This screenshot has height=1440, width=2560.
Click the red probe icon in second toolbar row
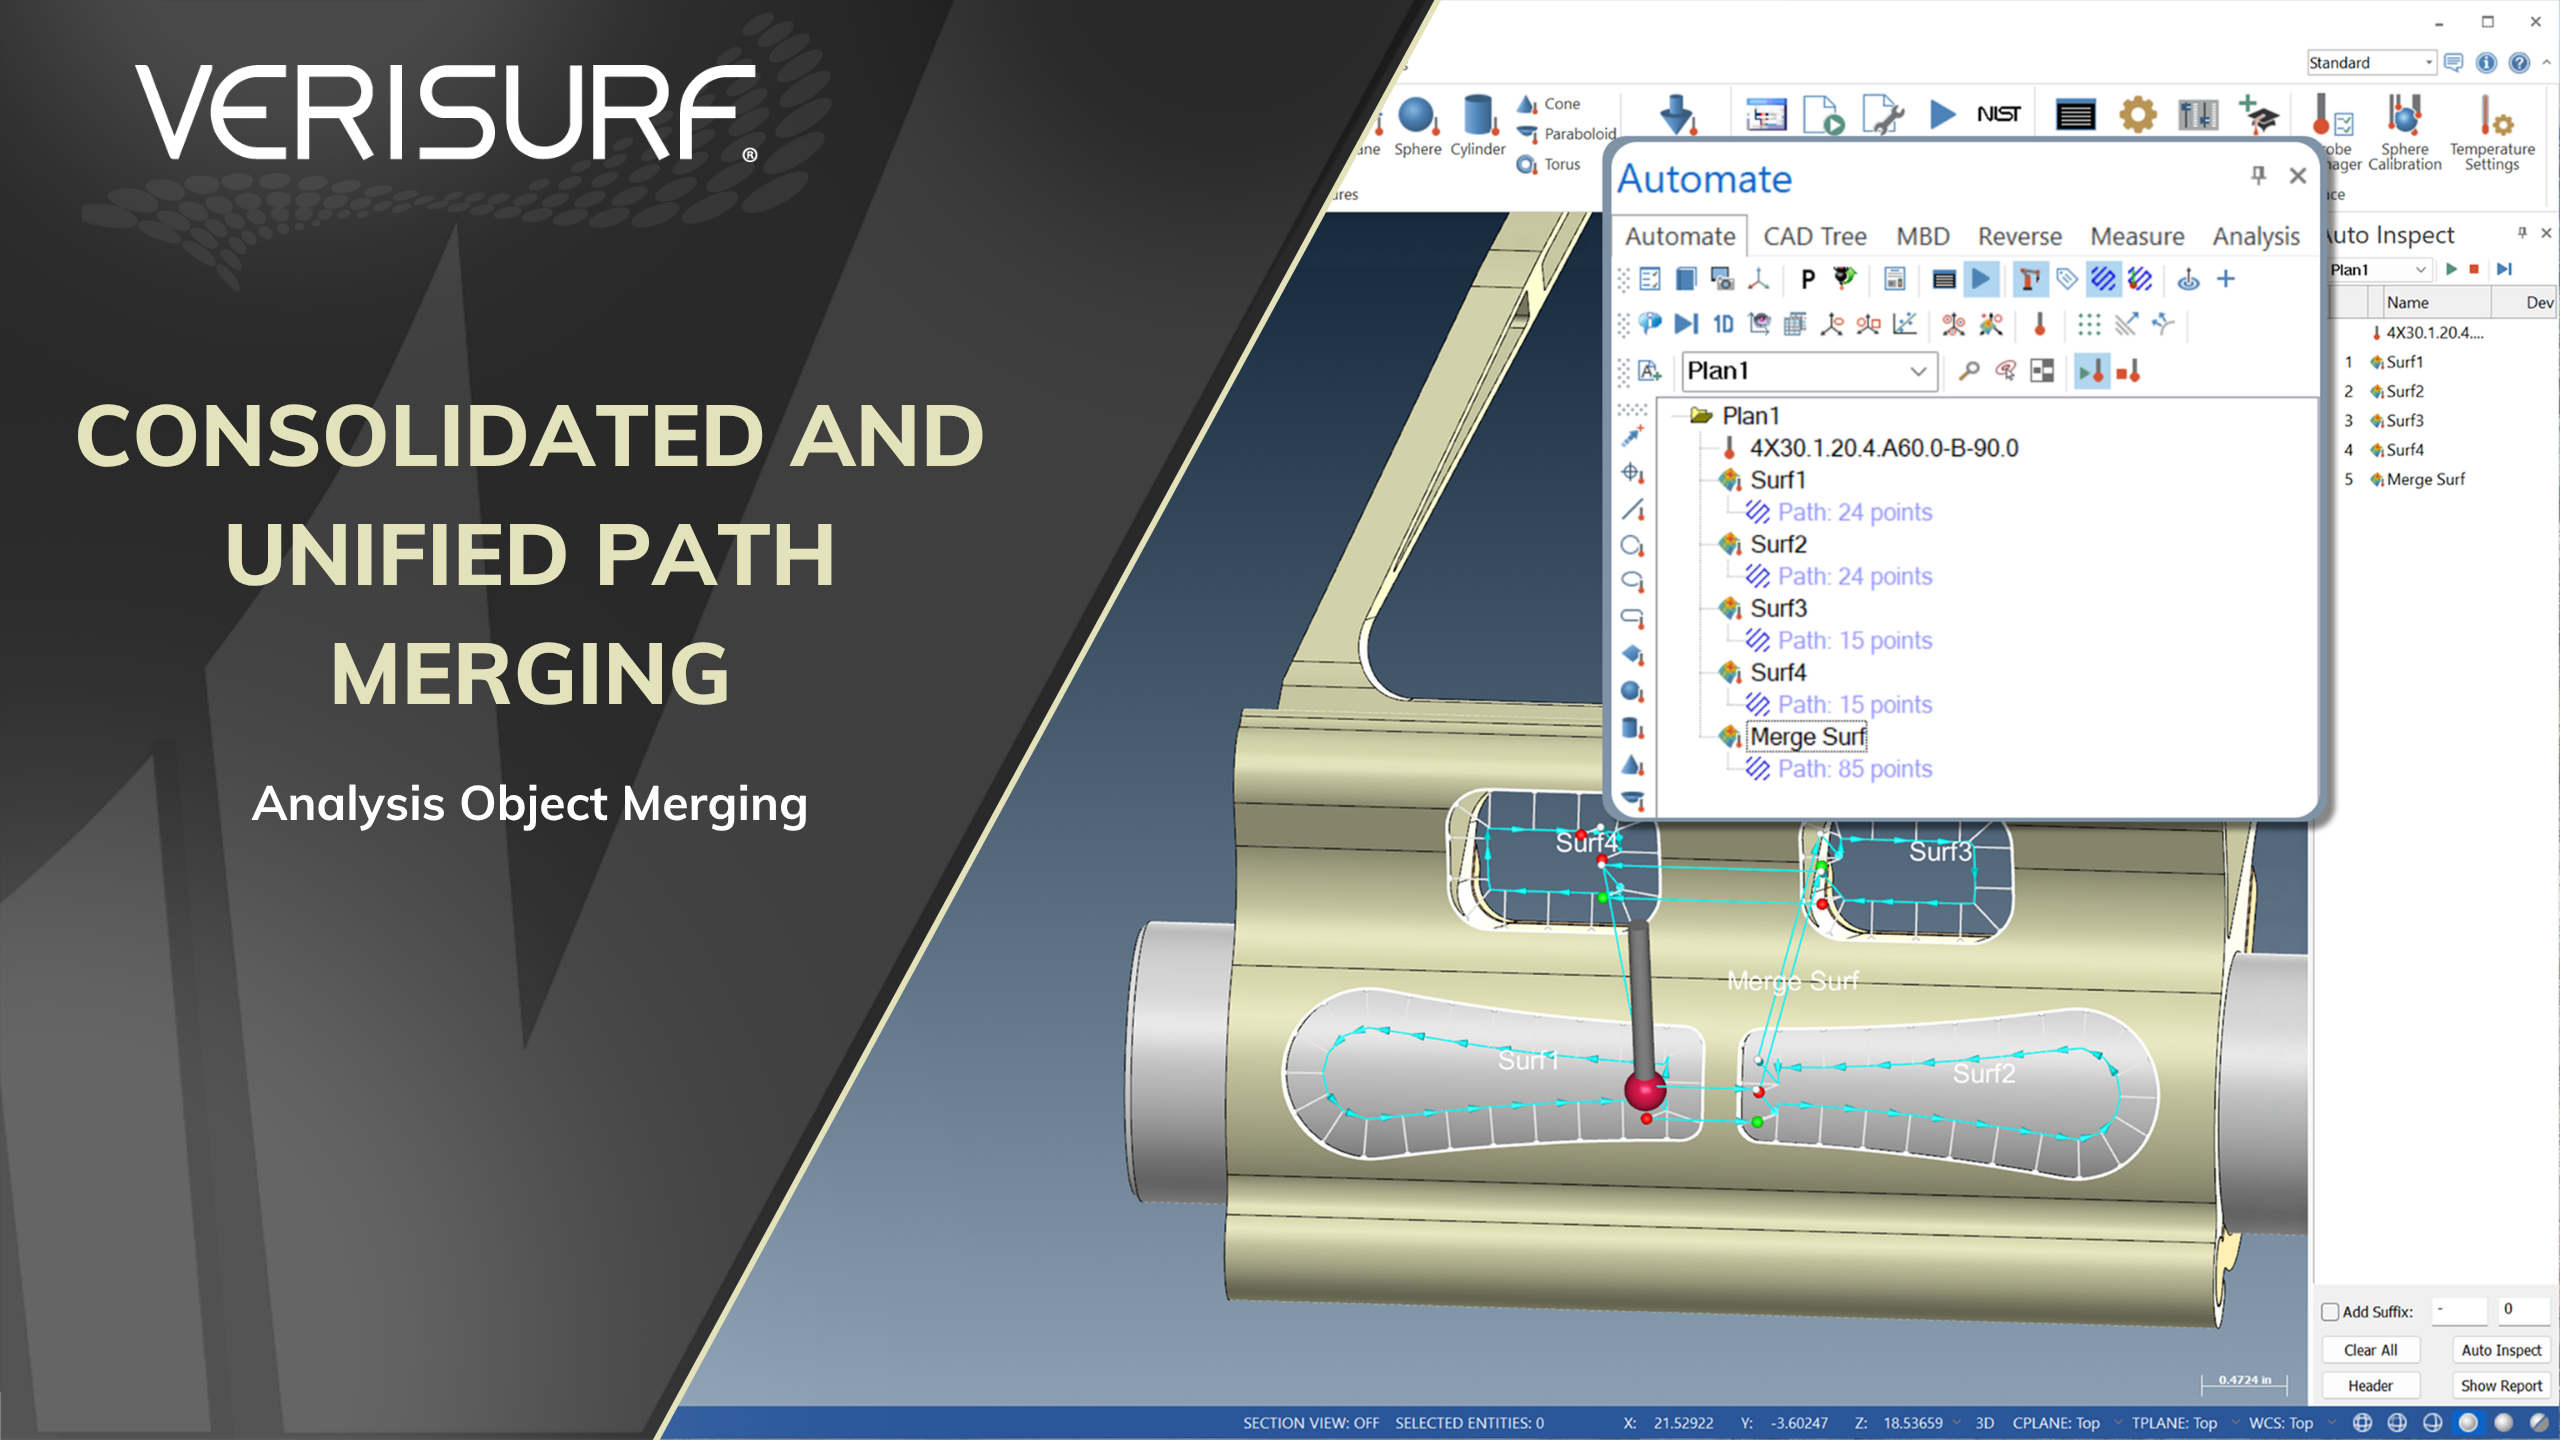[2040, 324]
